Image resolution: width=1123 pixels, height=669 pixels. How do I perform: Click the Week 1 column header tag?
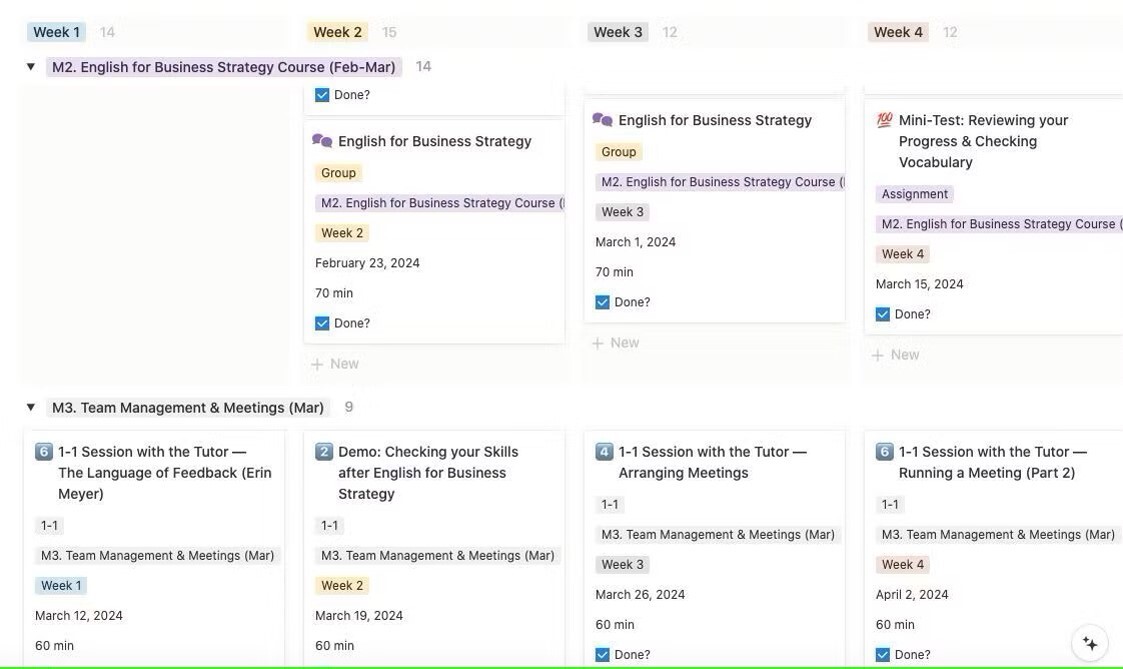tap(56, 32)
